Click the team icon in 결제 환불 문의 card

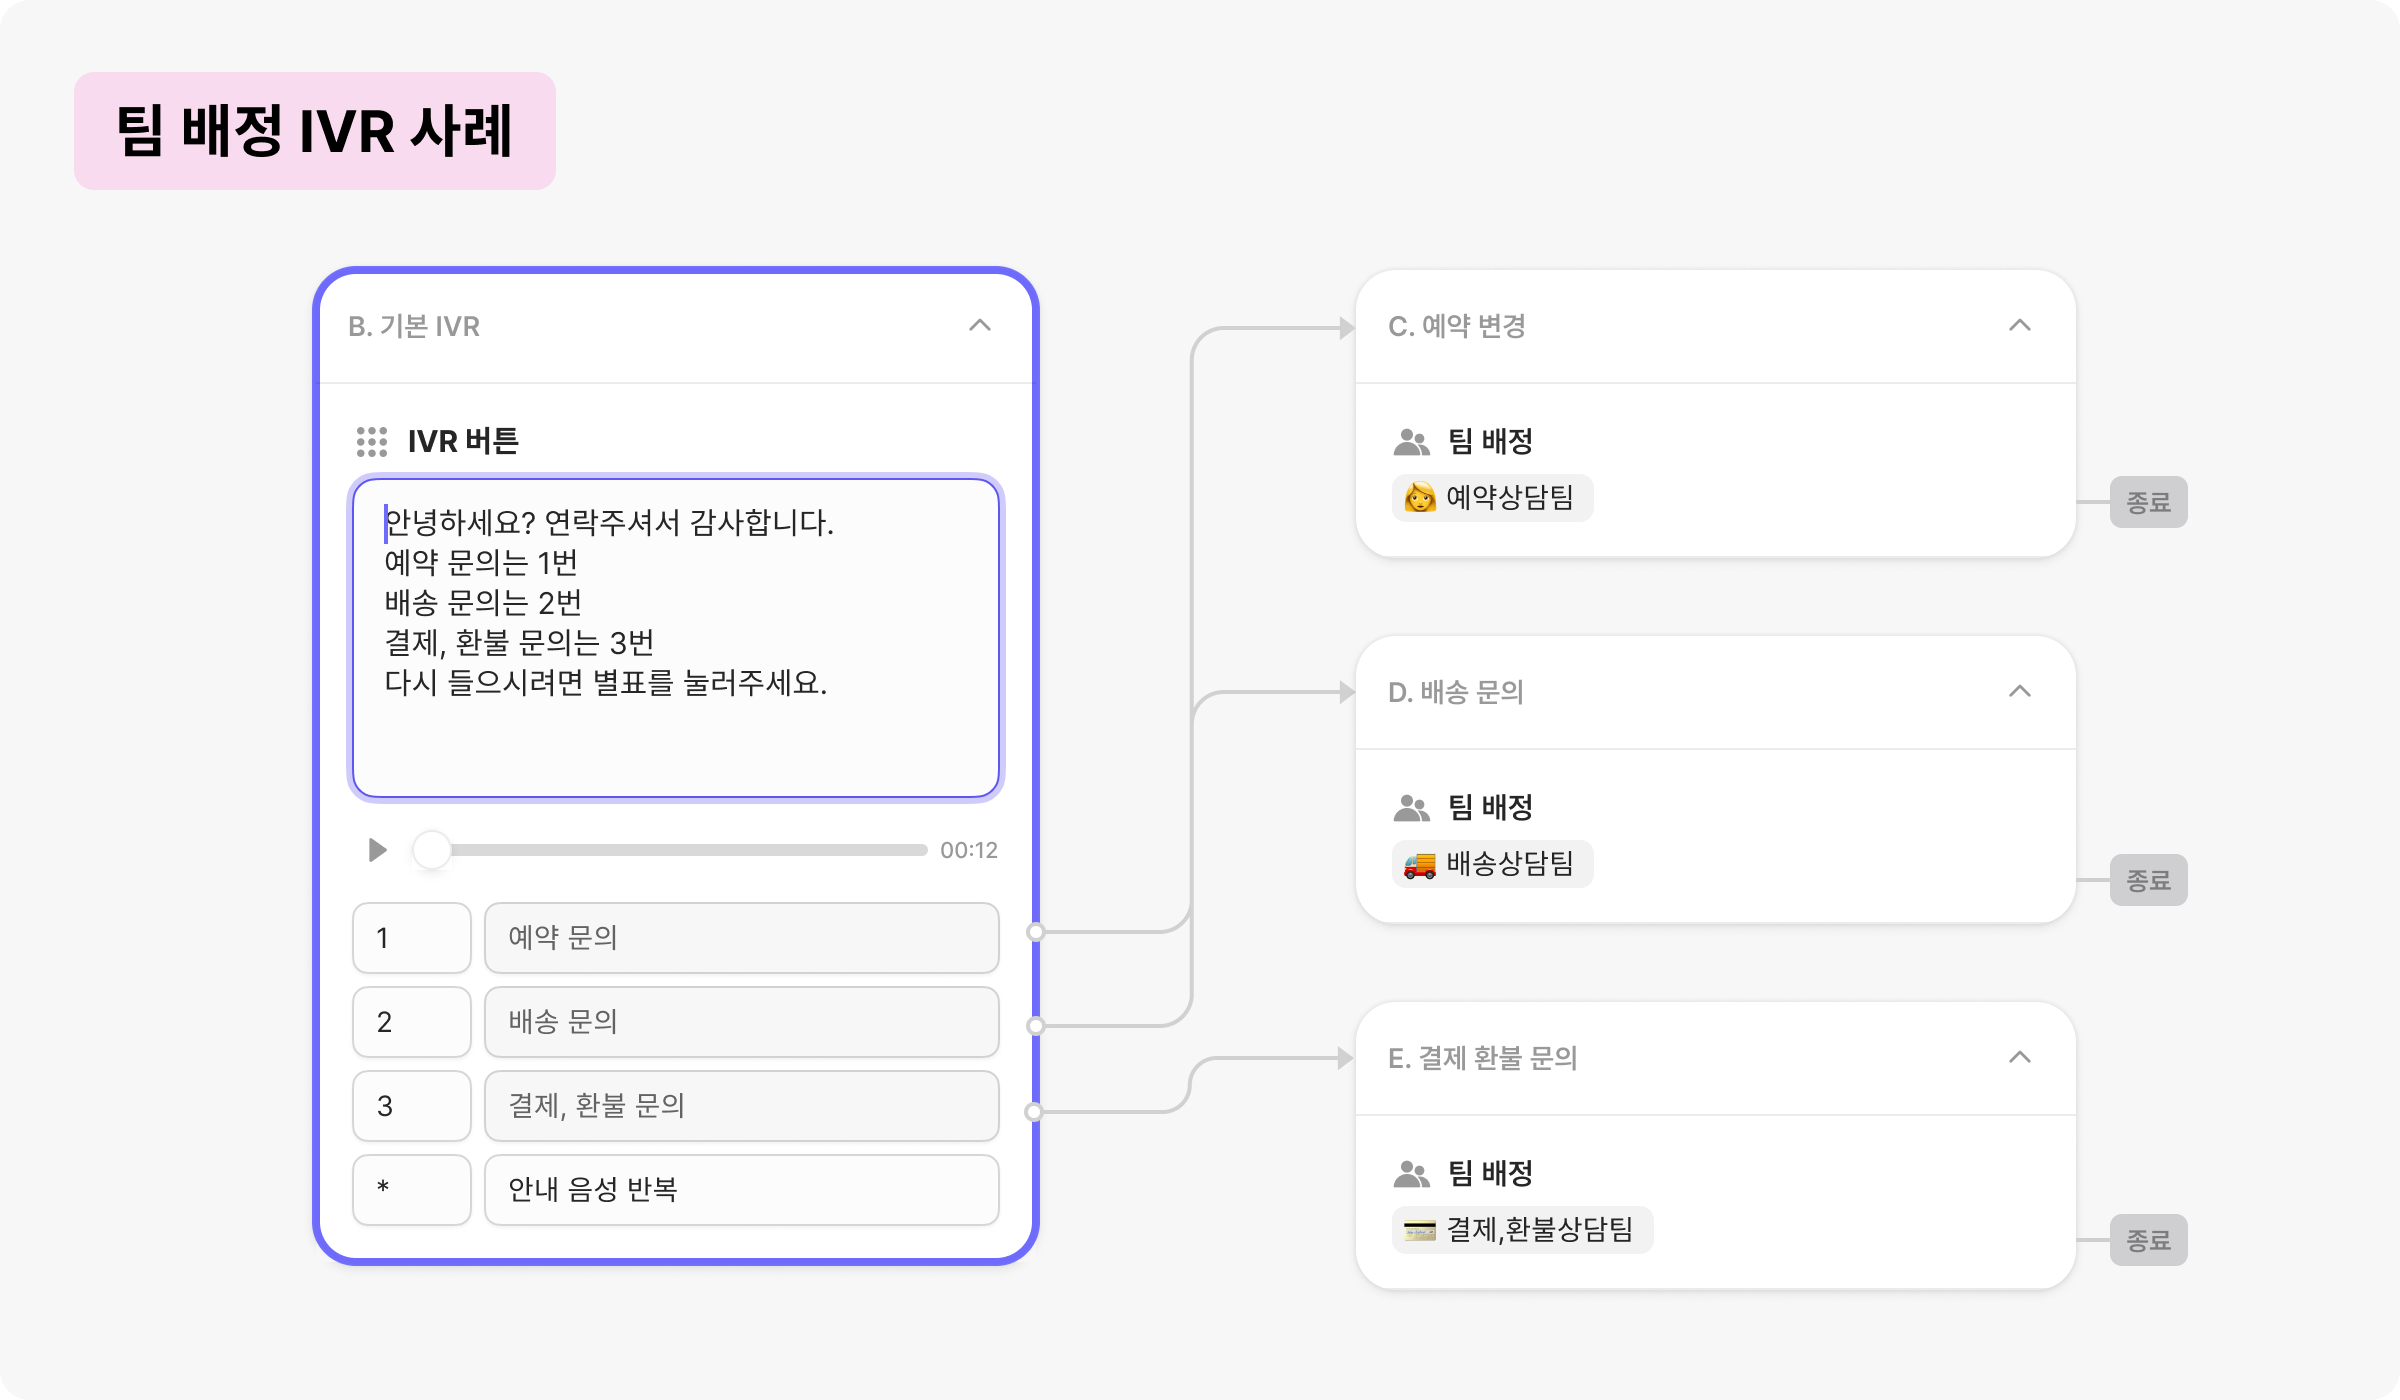(1411, 1173)
